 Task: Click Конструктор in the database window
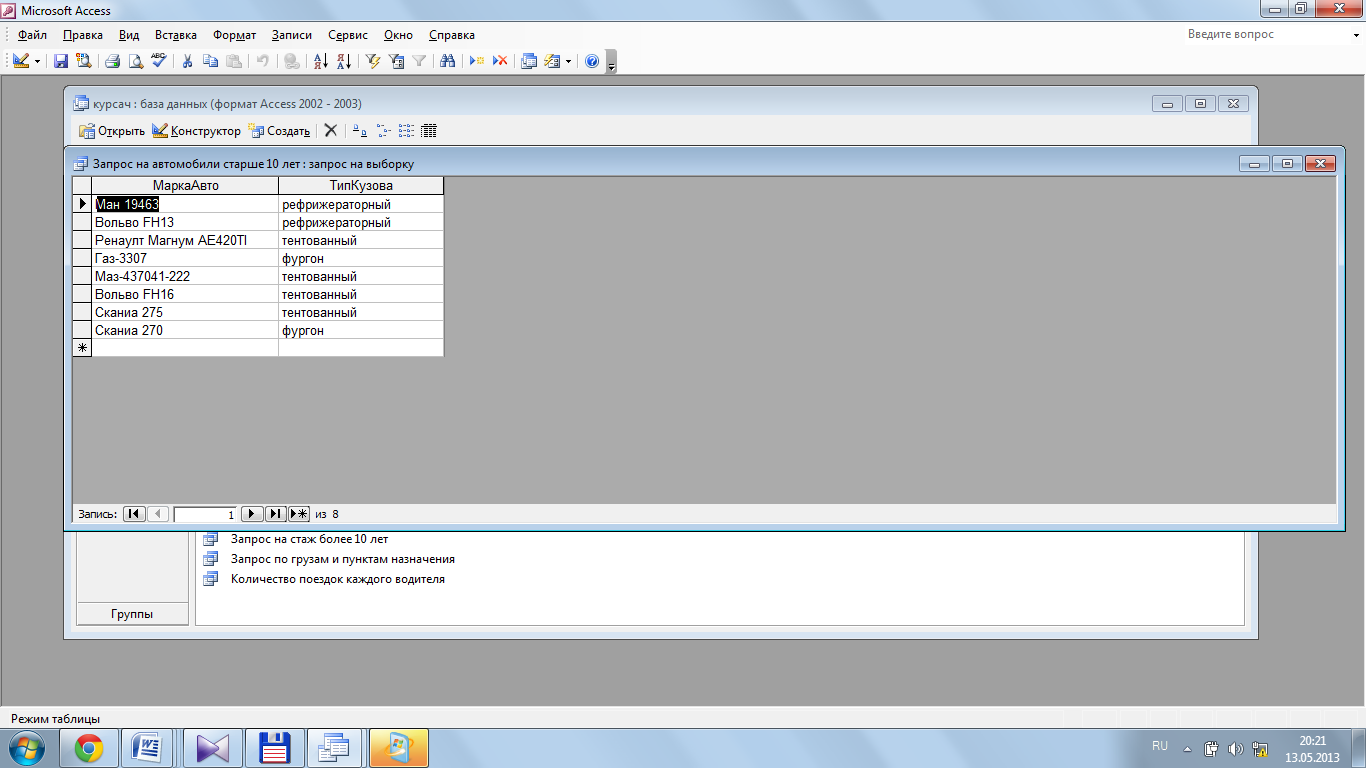tap(196, 131)
